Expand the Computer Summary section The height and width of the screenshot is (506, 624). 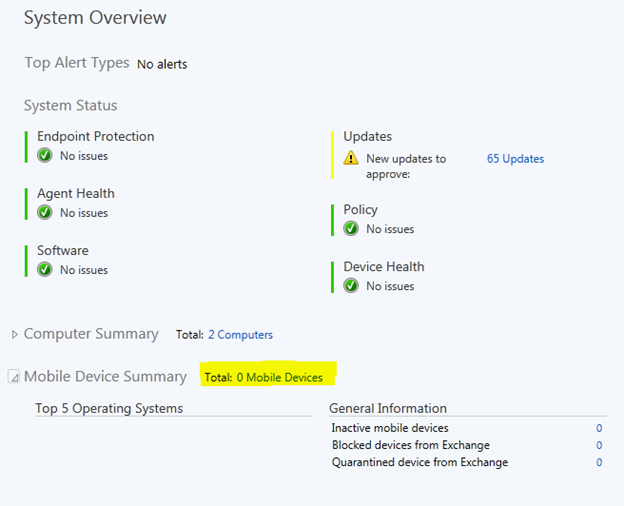[x=14, y=334]
